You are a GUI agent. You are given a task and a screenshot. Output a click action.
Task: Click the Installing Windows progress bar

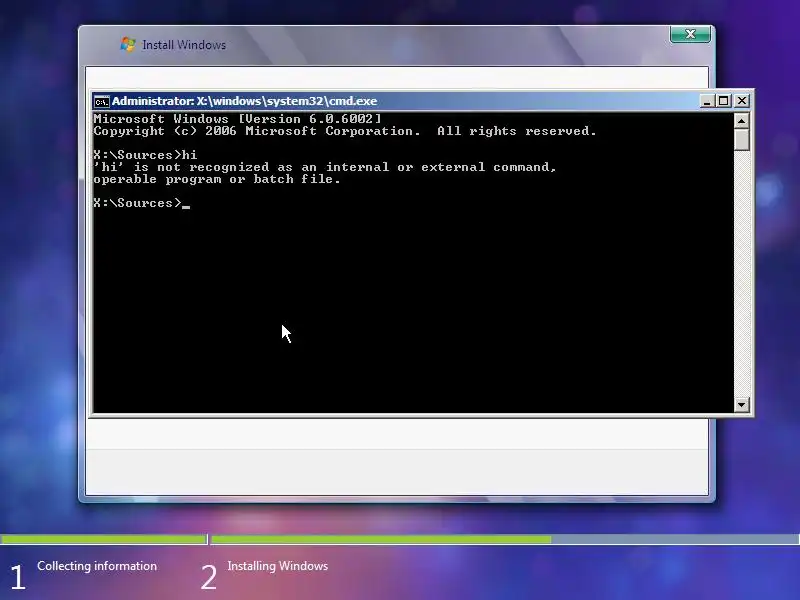pyautogui.click(x=505, y=539)
